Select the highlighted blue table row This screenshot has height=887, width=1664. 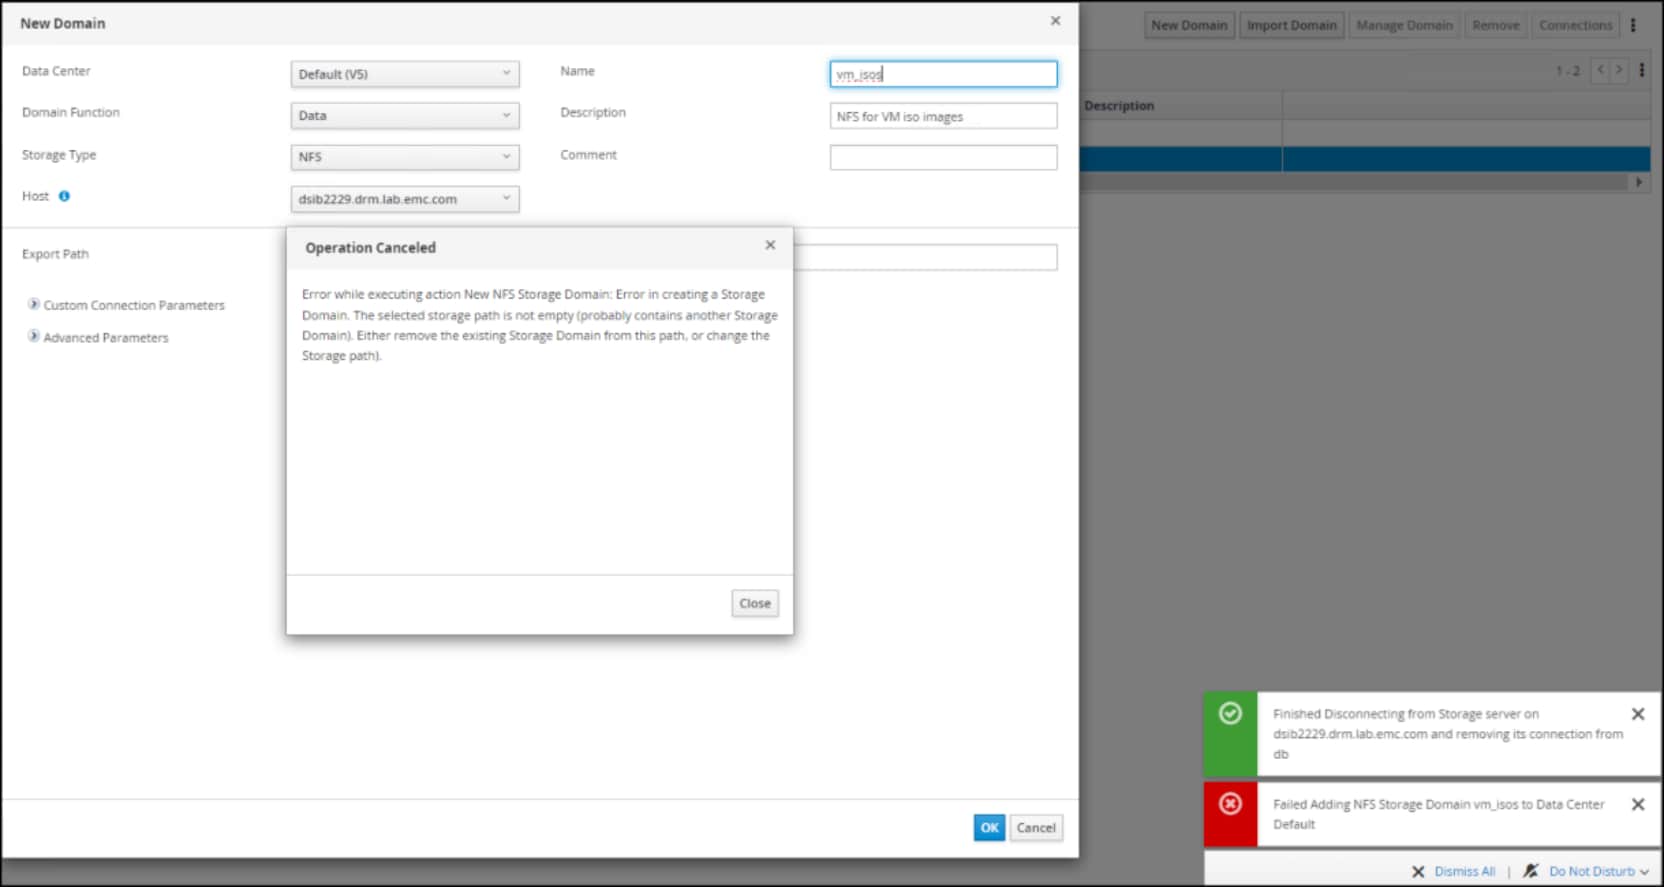click(x=1365, y=159)
